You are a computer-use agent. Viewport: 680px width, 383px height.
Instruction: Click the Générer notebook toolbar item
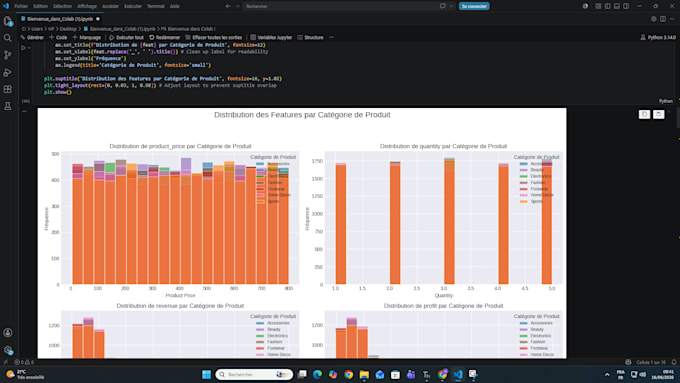coord(33,37)
